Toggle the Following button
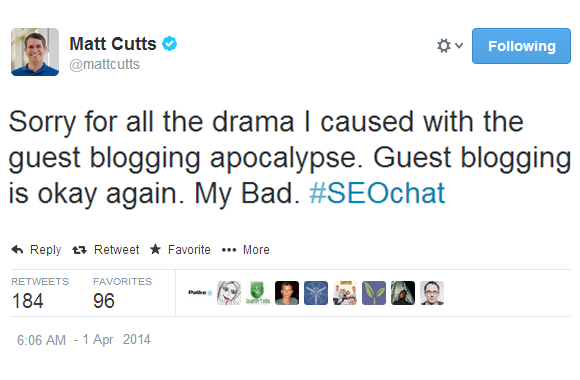580x380 pixels. click(x=521, y=46)
